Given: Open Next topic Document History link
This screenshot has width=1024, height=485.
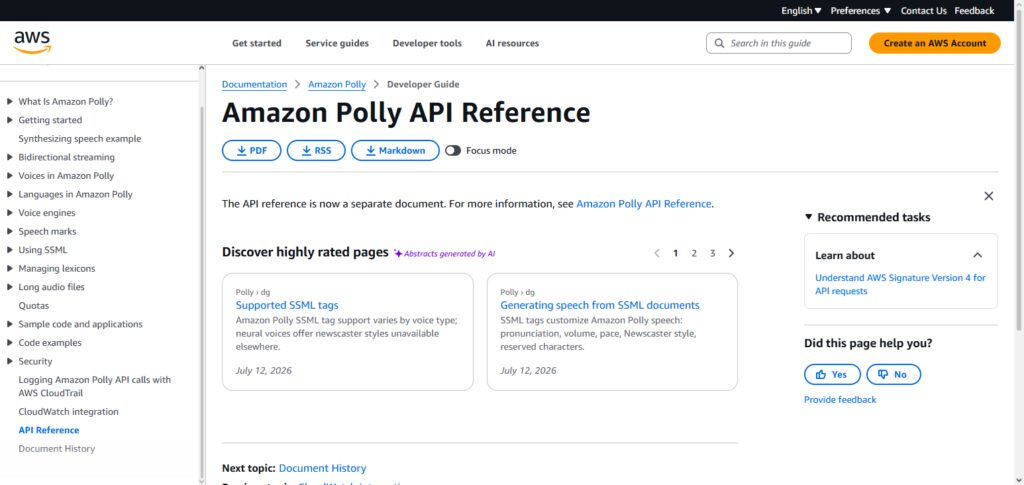Looking at the screenshot, I should (322, 468).
